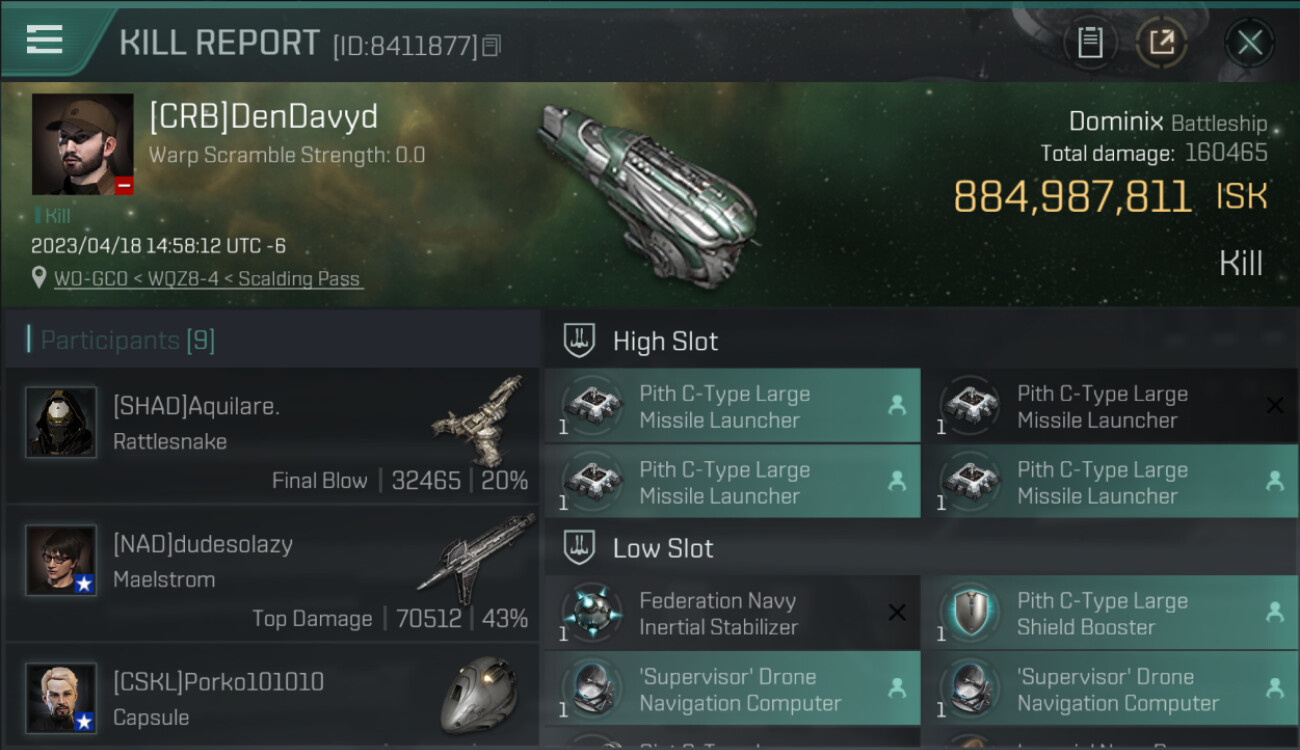Close the kill report window

coord(1249,42)
